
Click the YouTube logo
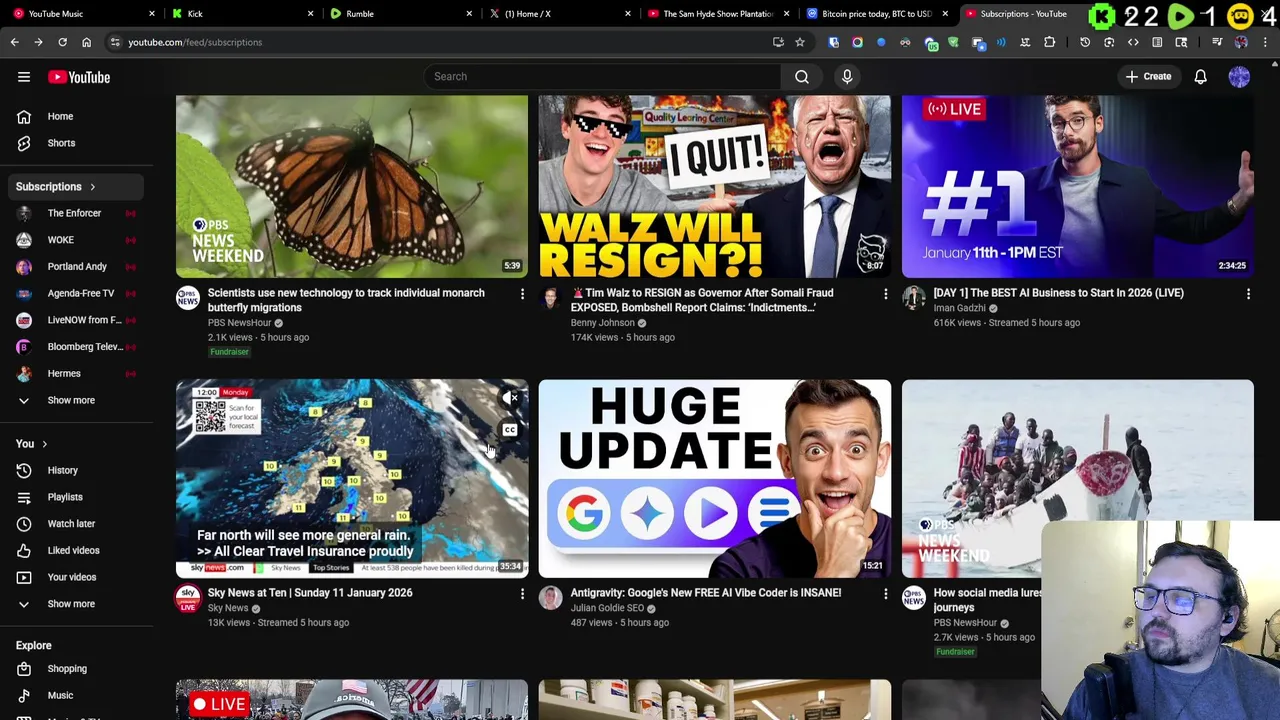click(x=79, y=77)
